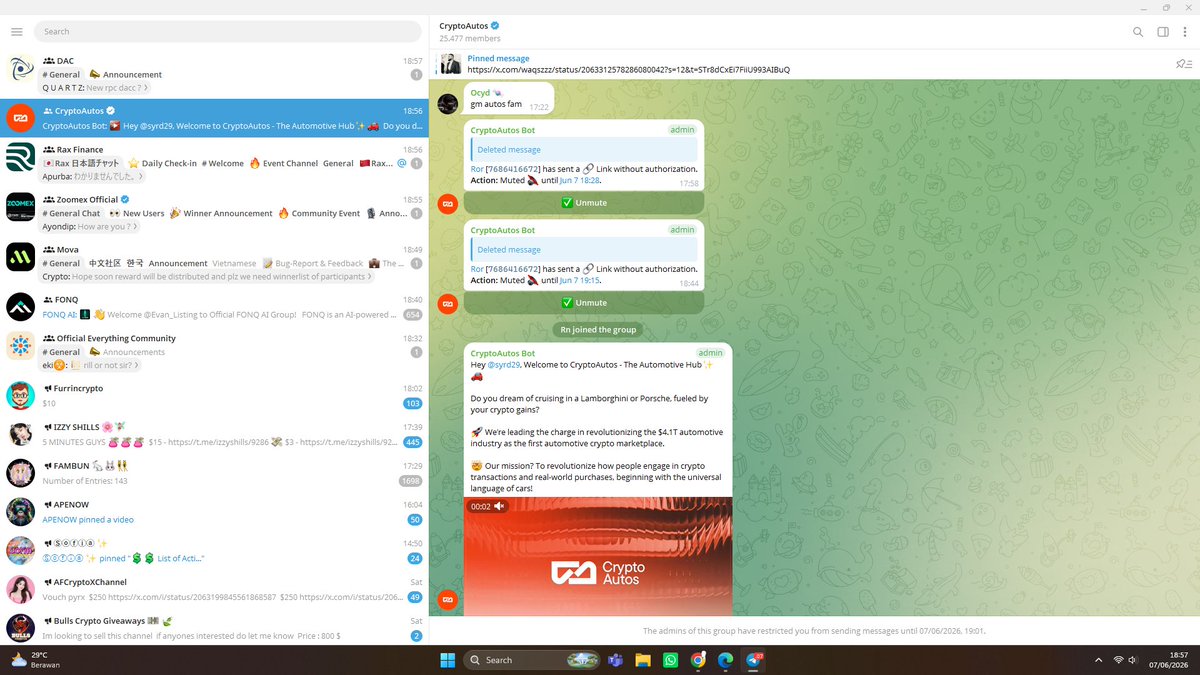Open APENOW channel avatar
The height and width of the screenshot is (675, 1200).
(x=21, y=512)
